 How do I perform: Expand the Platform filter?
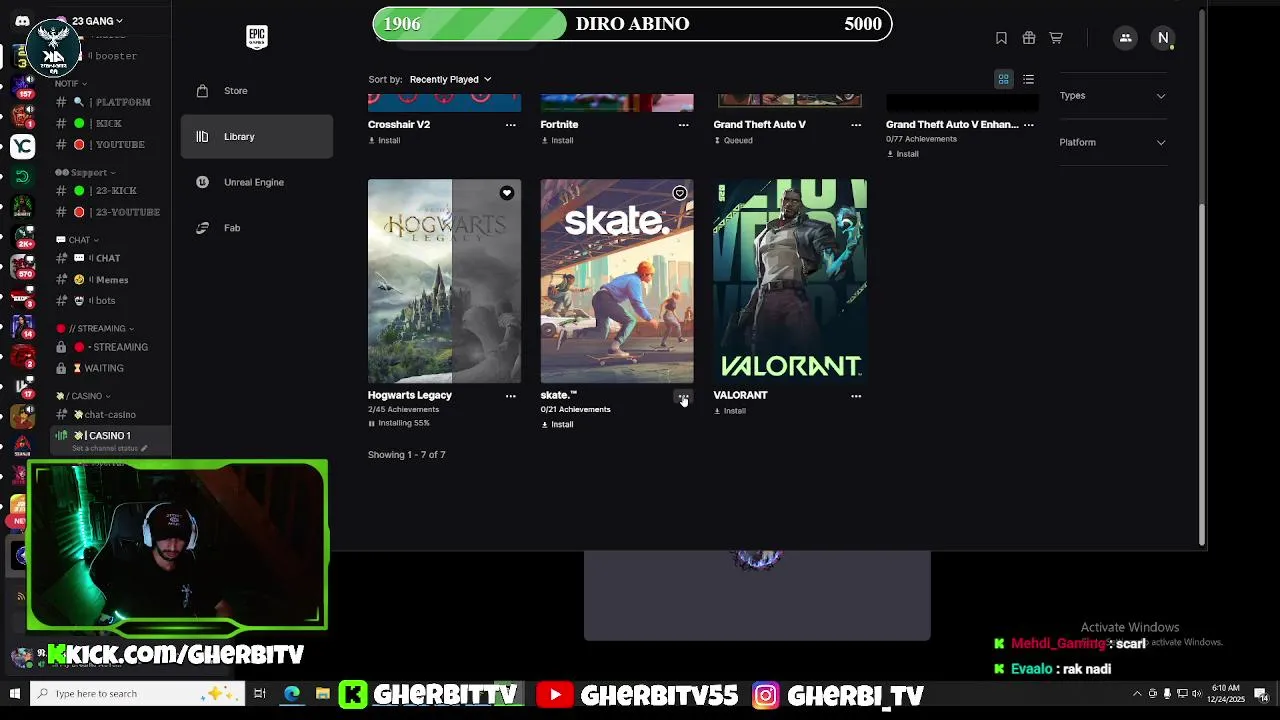[x=1112, y=142]
